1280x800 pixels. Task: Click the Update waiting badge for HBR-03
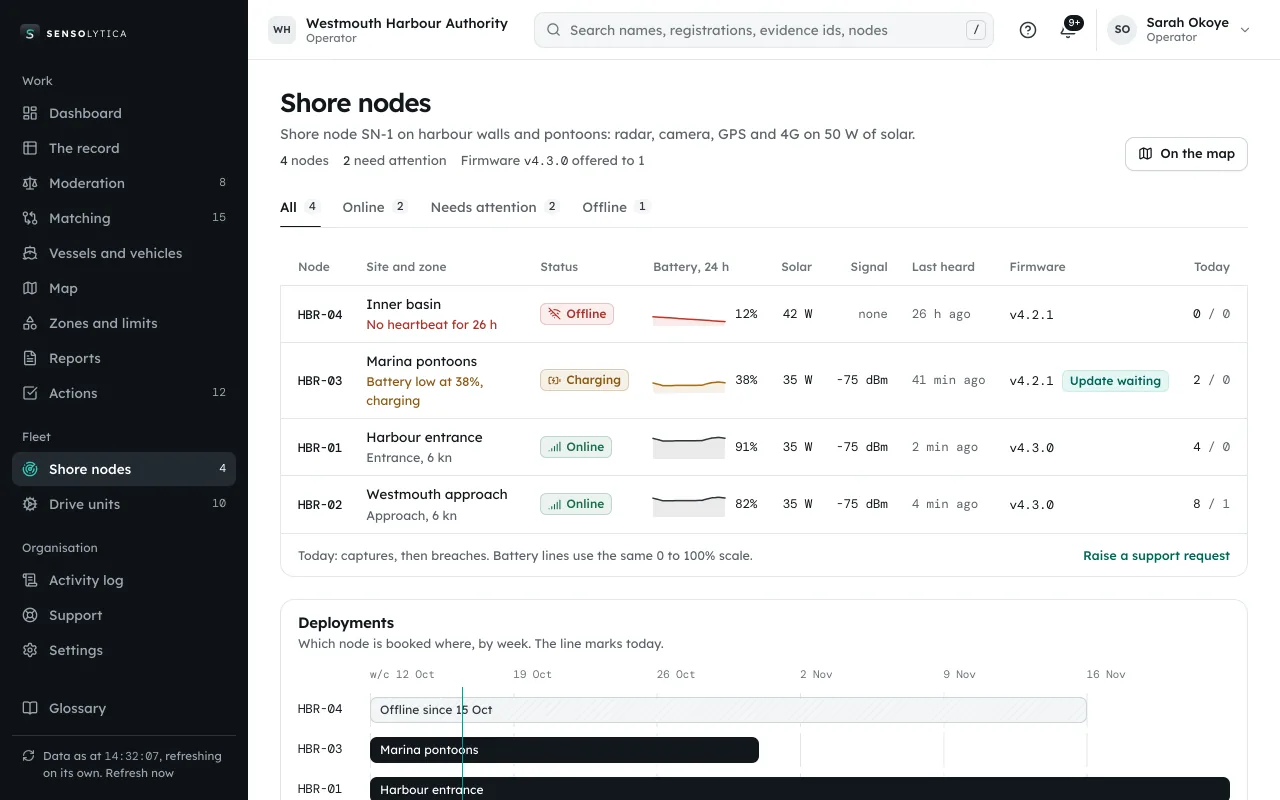click(x=1115, y=381)
